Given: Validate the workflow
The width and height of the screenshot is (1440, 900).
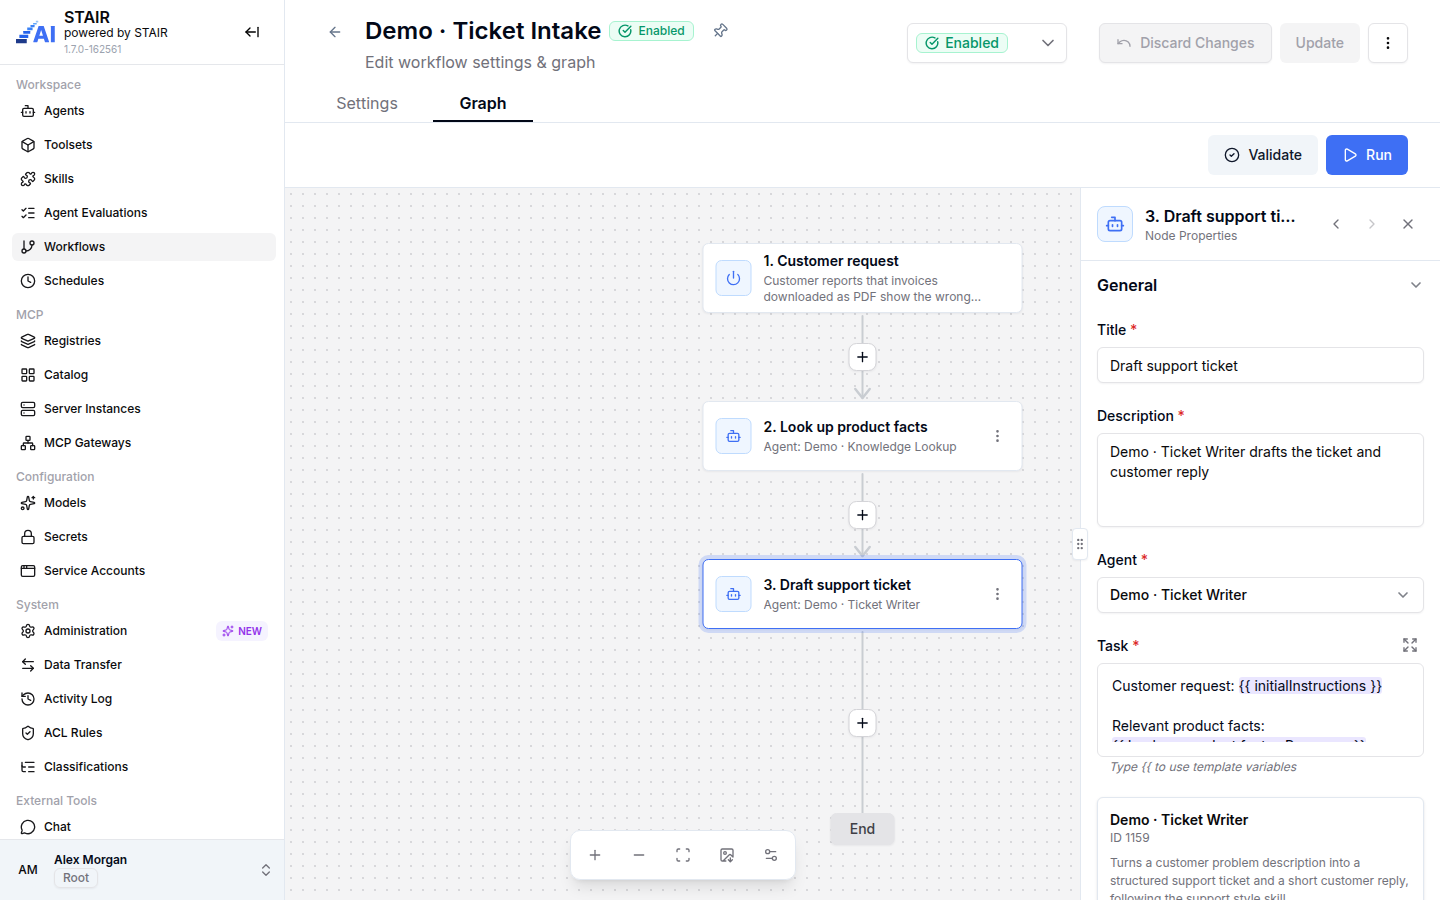Looking at the screenshot, I should click(x=1263, y=155).
